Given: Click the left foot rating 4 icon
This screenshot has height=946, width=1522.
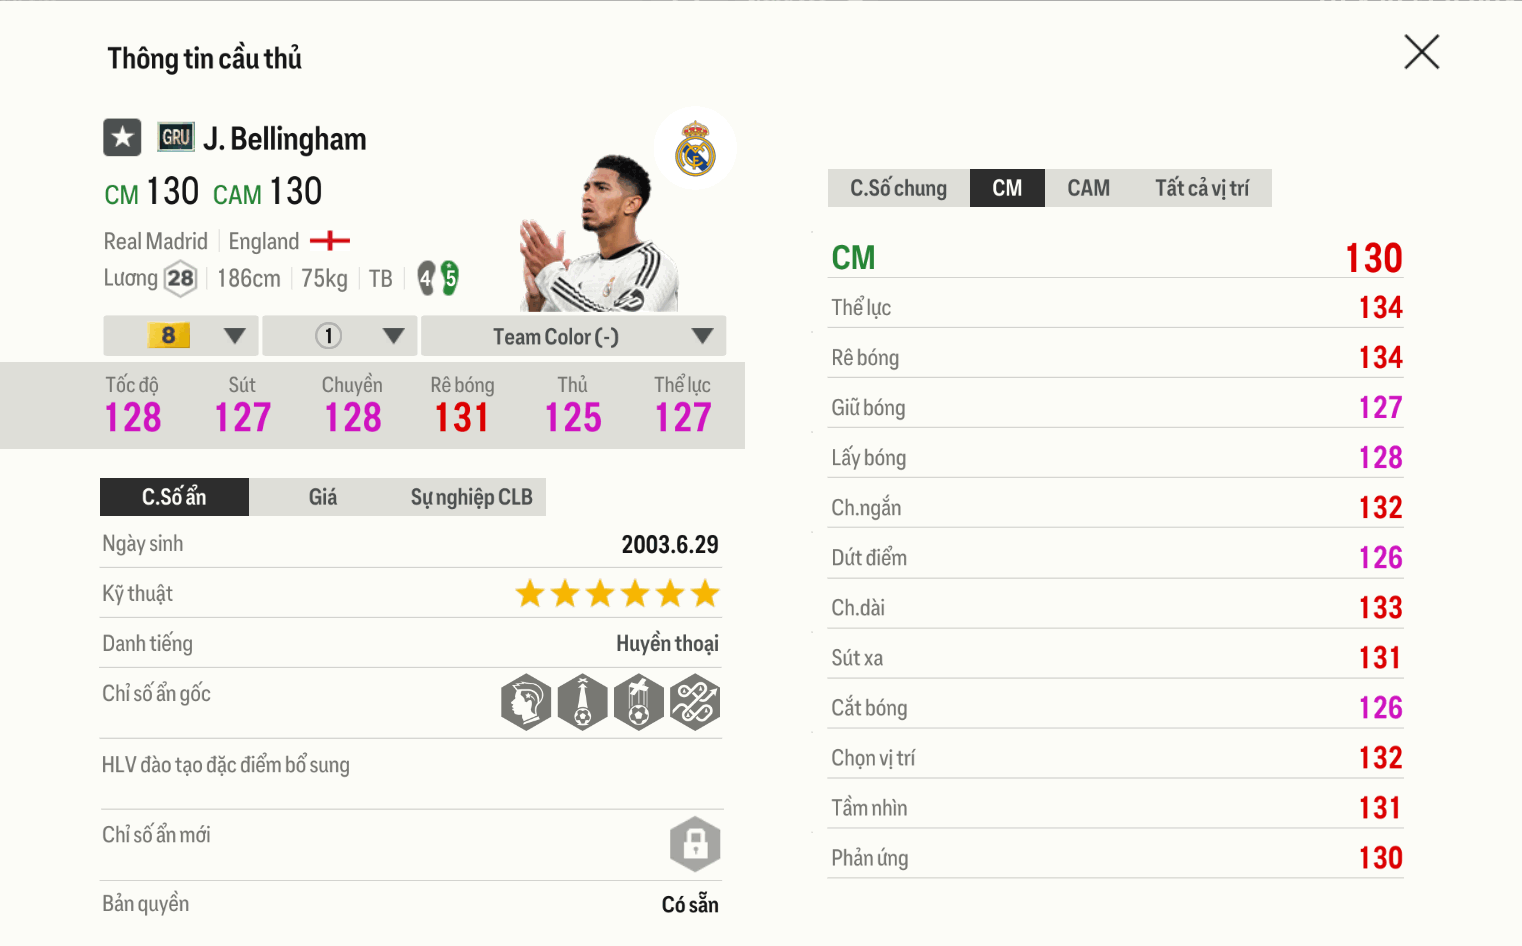Looking at the screenshot, I should (x=427, y=278).
